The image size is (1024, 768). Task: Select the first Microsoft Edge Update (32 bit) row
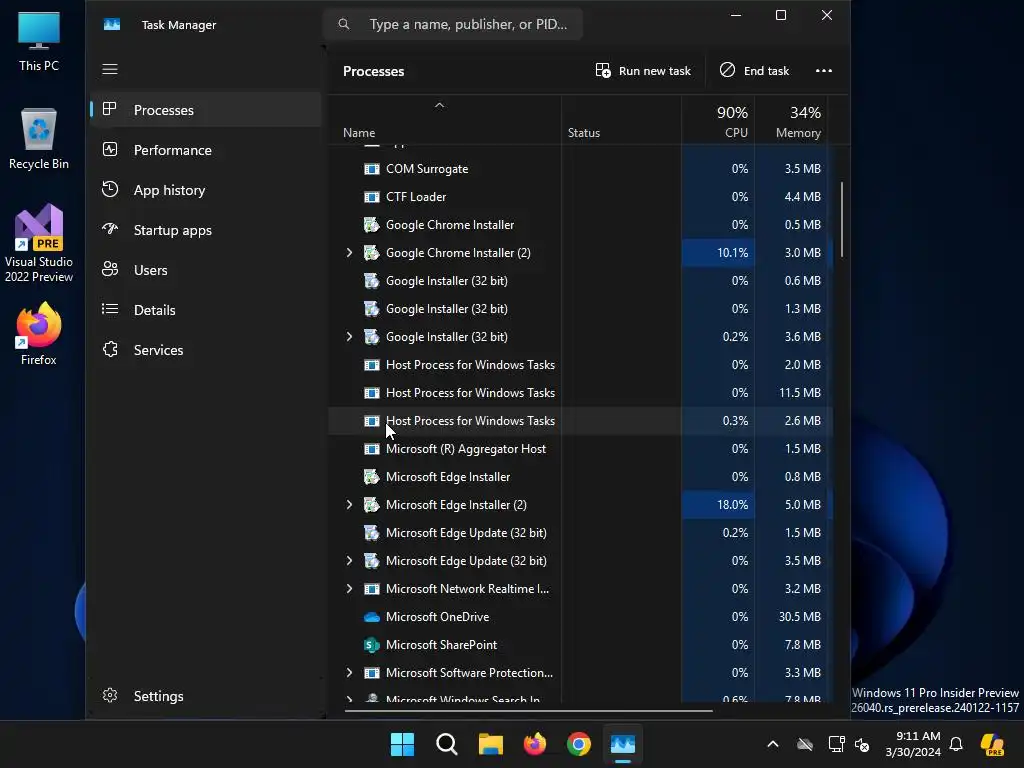580,533
